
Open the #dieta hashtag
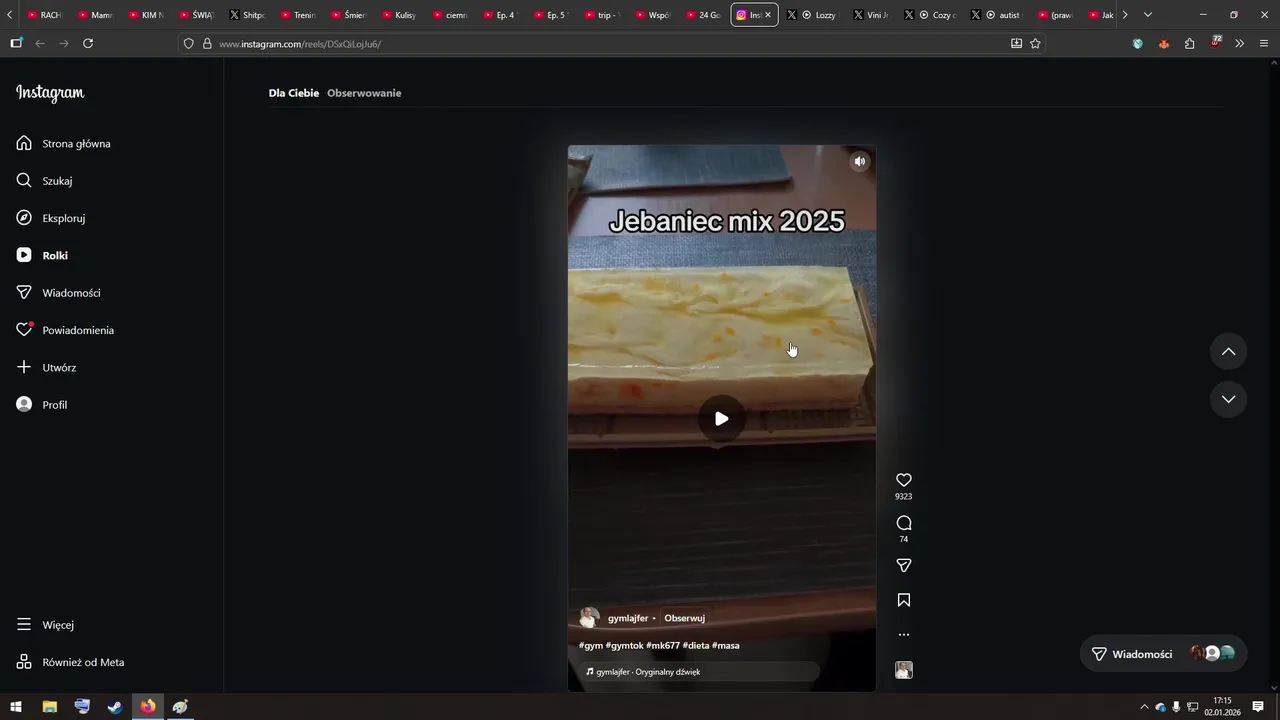[x=696, y=646]
